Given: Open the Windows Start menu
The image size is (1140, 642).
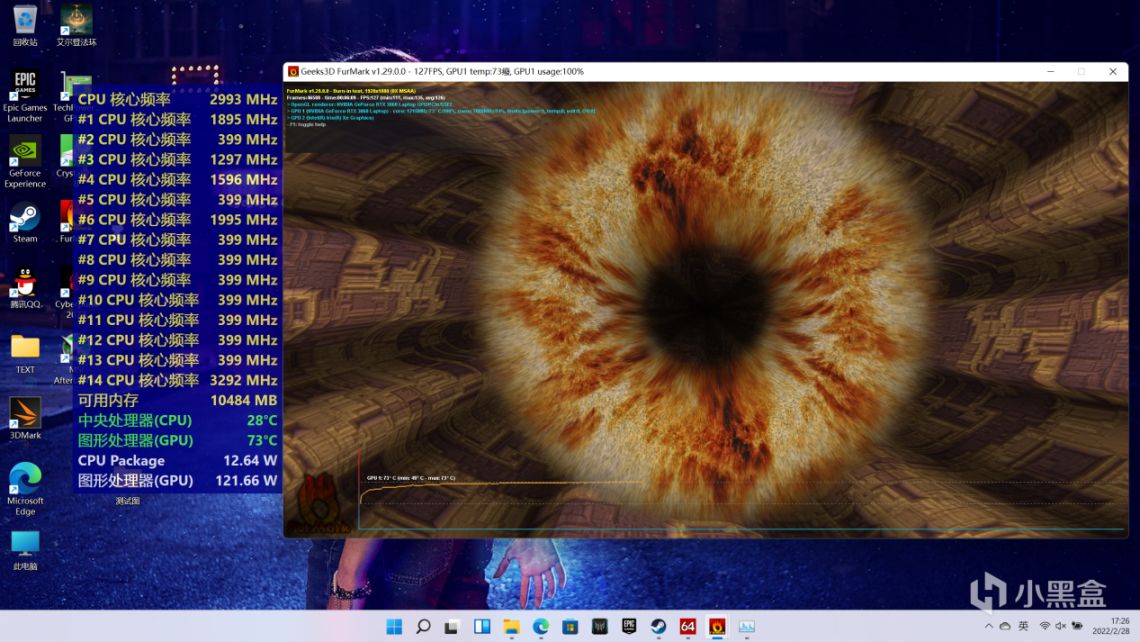Looking at the screenshot, I should tap(394, 627).
